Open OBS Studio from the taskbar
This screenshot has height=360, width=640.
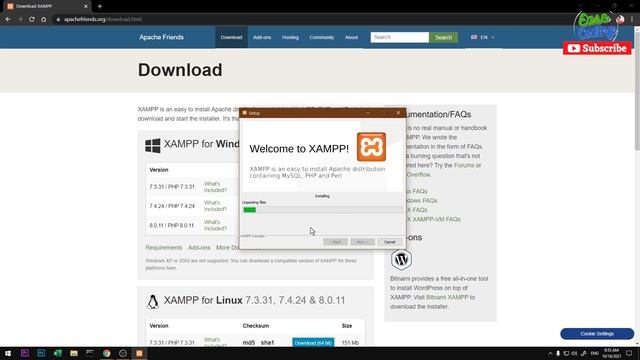click(123, 353)
